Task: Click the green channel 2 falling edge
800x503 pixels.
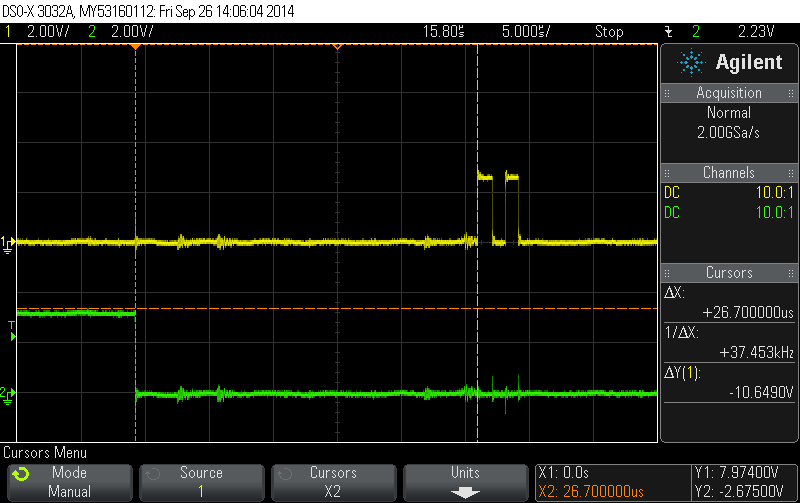Action: point(136,352)
